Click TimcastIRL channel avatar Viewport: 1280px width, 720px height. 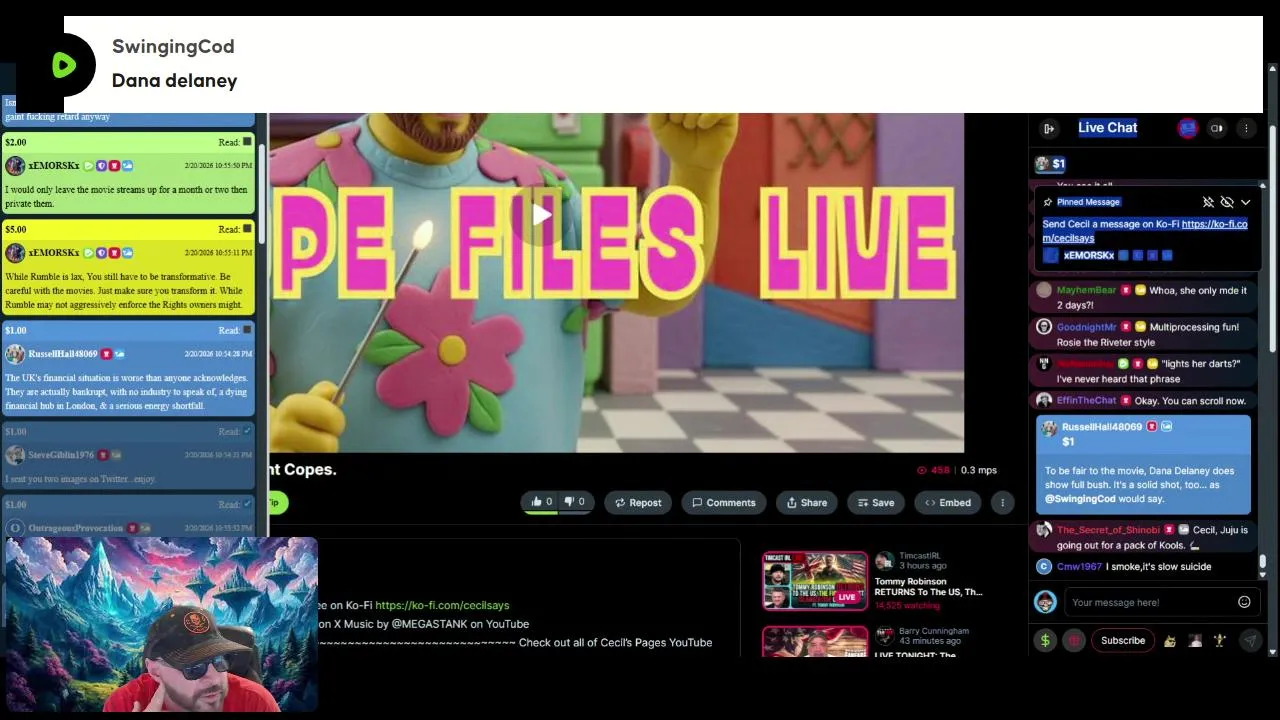click(x=884, y=561)
